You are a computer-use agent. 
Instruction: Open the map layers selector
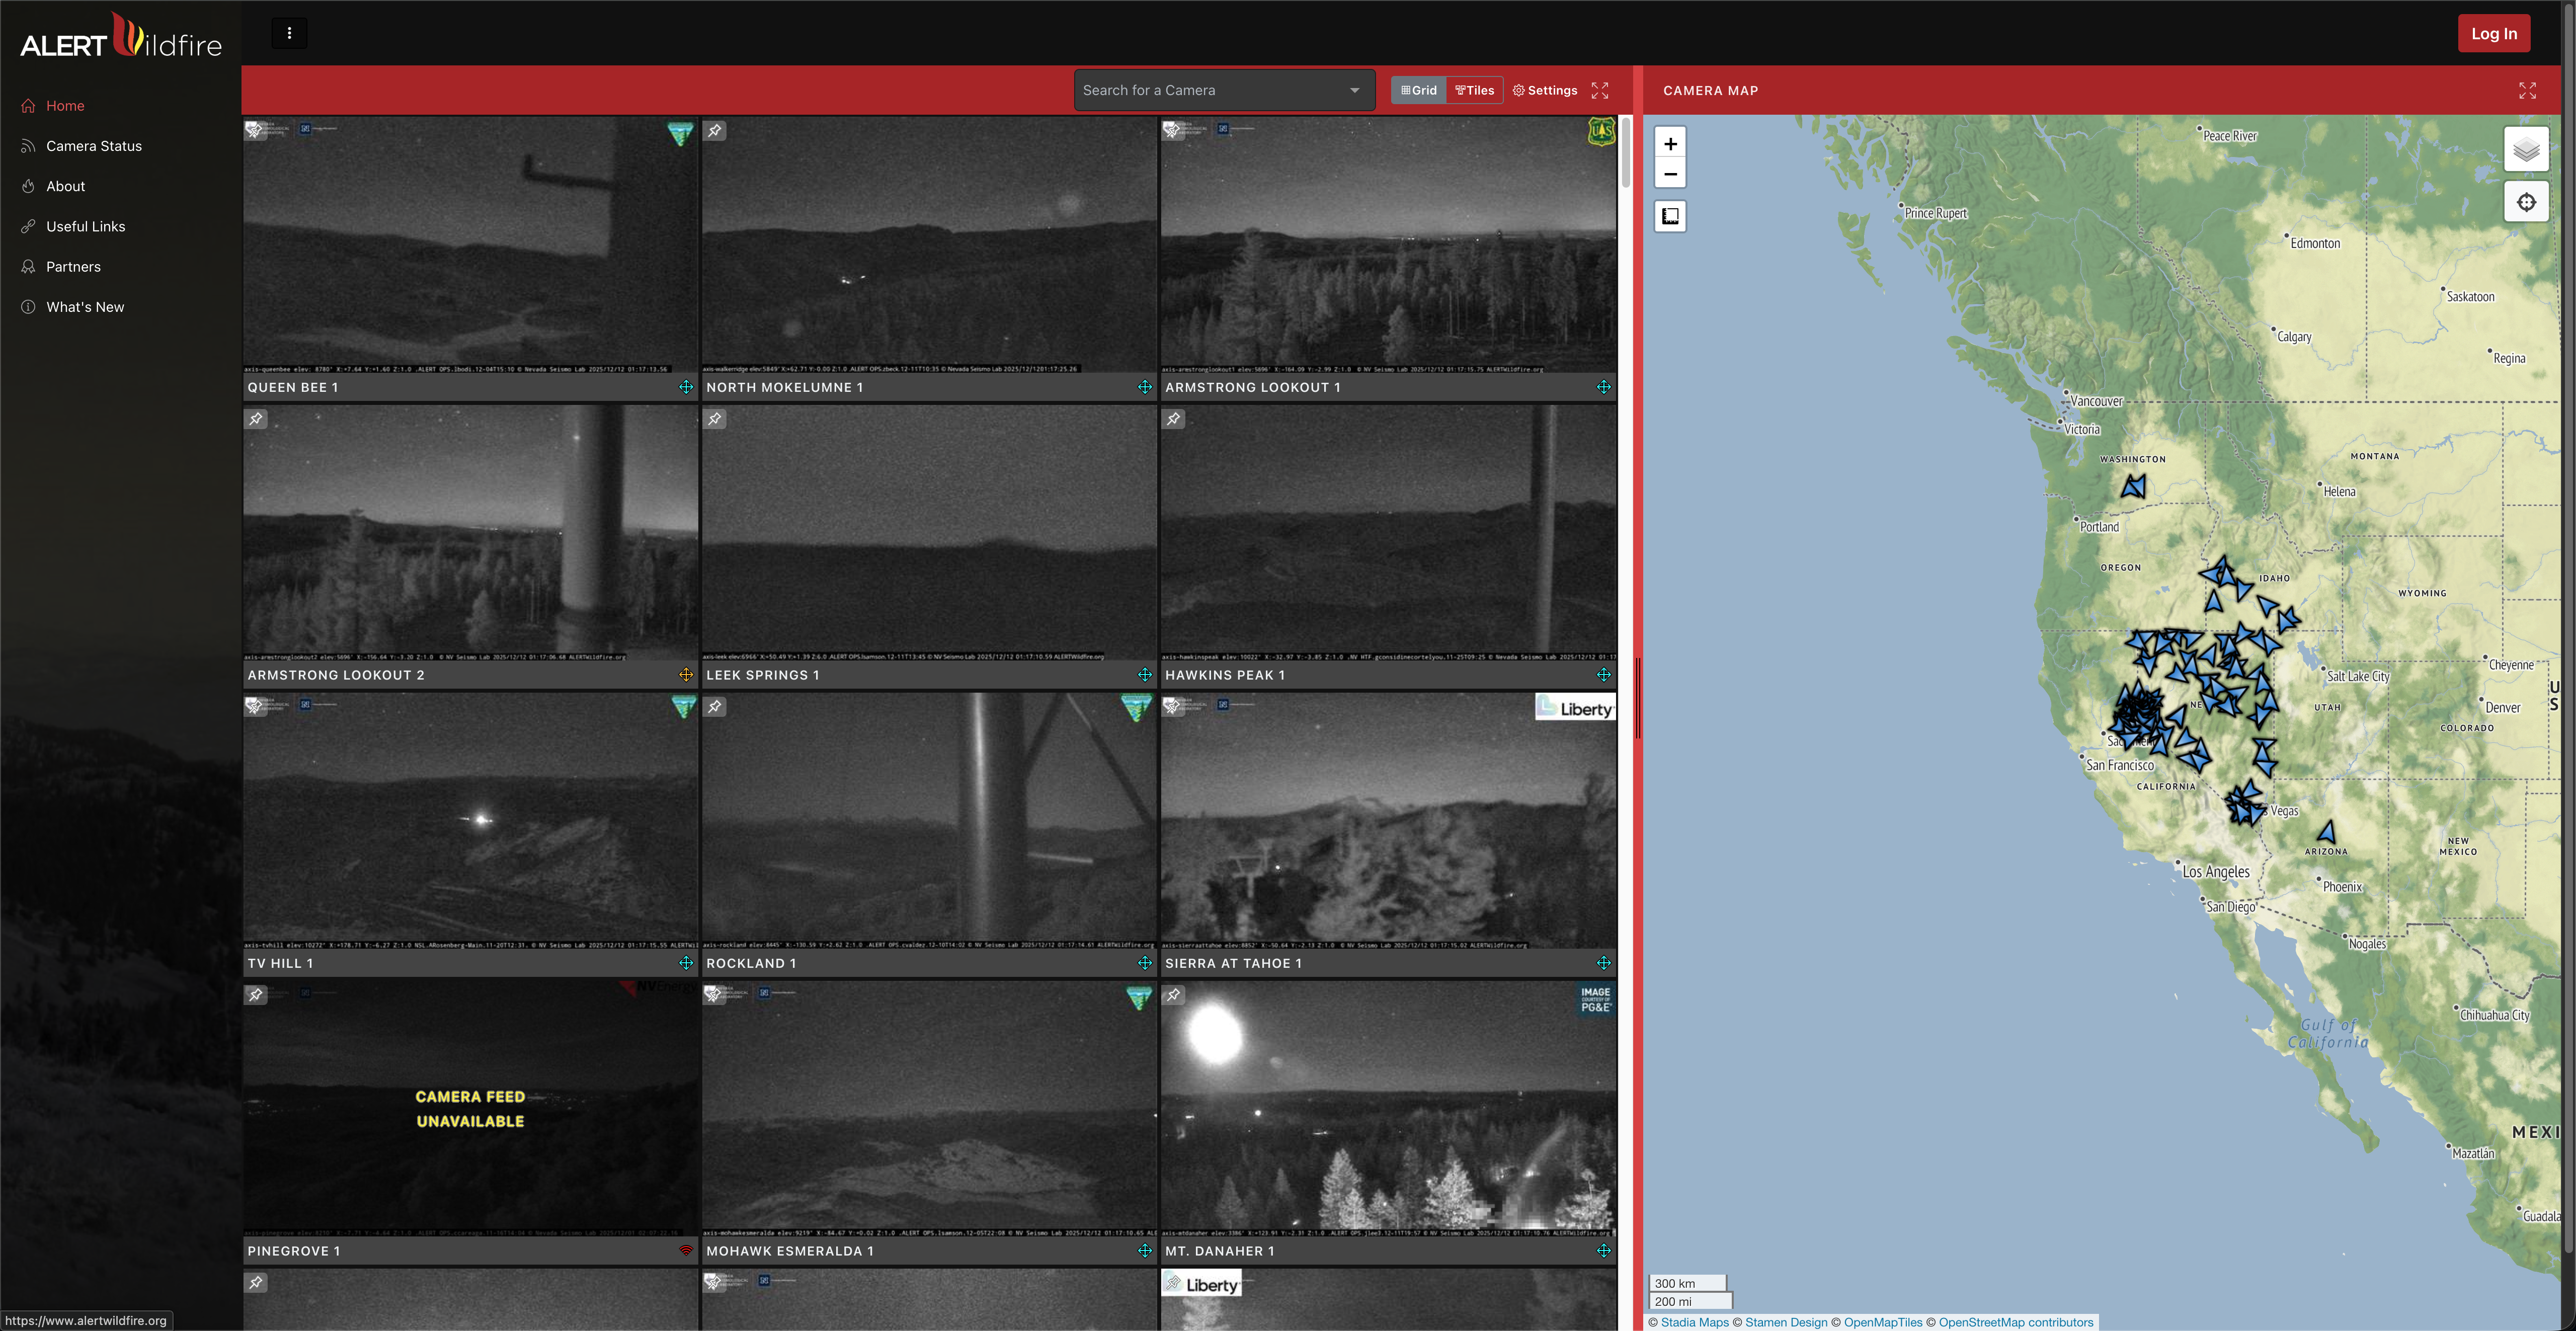pyautogui.click(x=2526, y=150)
